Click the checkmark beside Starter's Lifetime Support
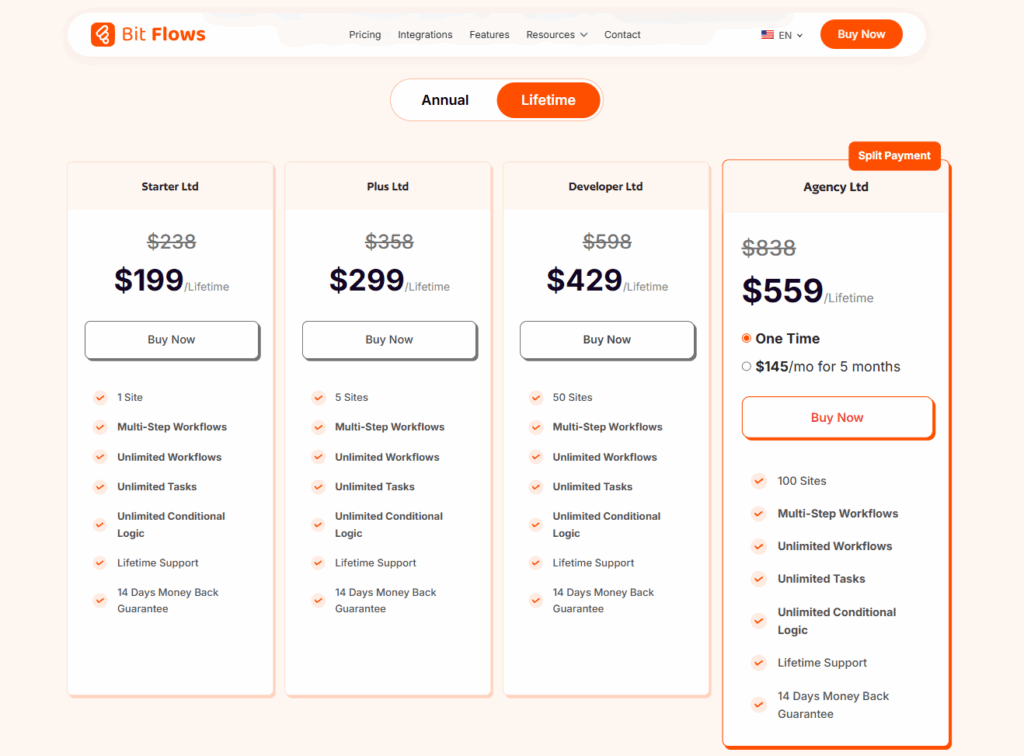Screen dimensions: 1024x756 (100, 562)
